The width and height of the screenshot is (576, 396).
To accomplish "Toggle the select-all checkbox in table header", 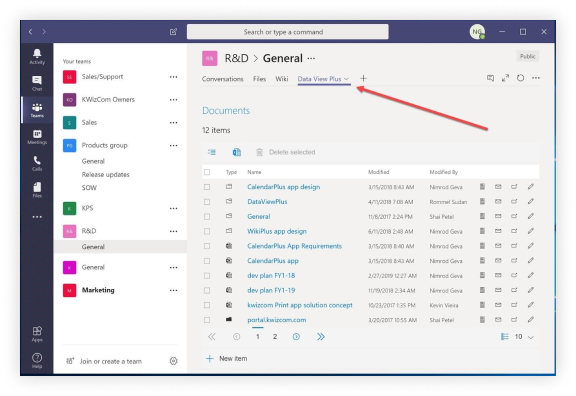I will click(x=207, y=172).
